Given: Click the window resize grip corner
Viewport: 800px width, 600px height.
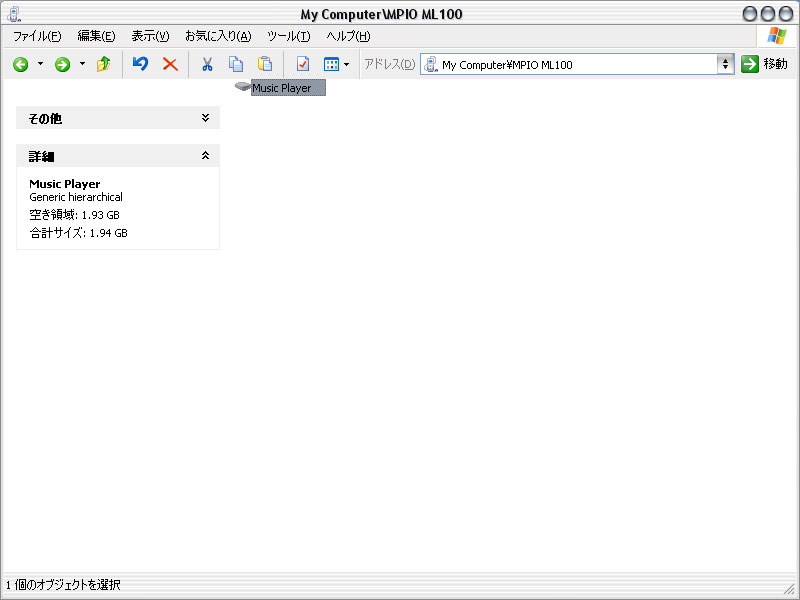Looking at the screenshot, I should coord(789,589).
